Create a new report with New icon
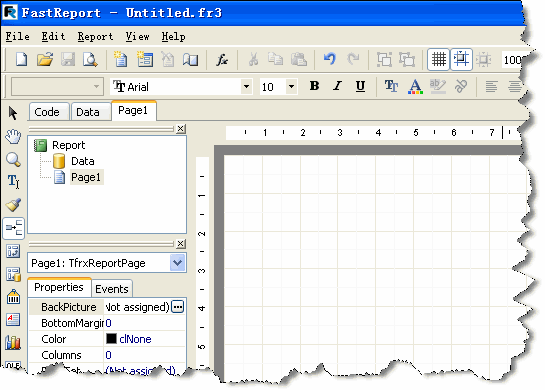545x390 pixels. click(22, 59)
